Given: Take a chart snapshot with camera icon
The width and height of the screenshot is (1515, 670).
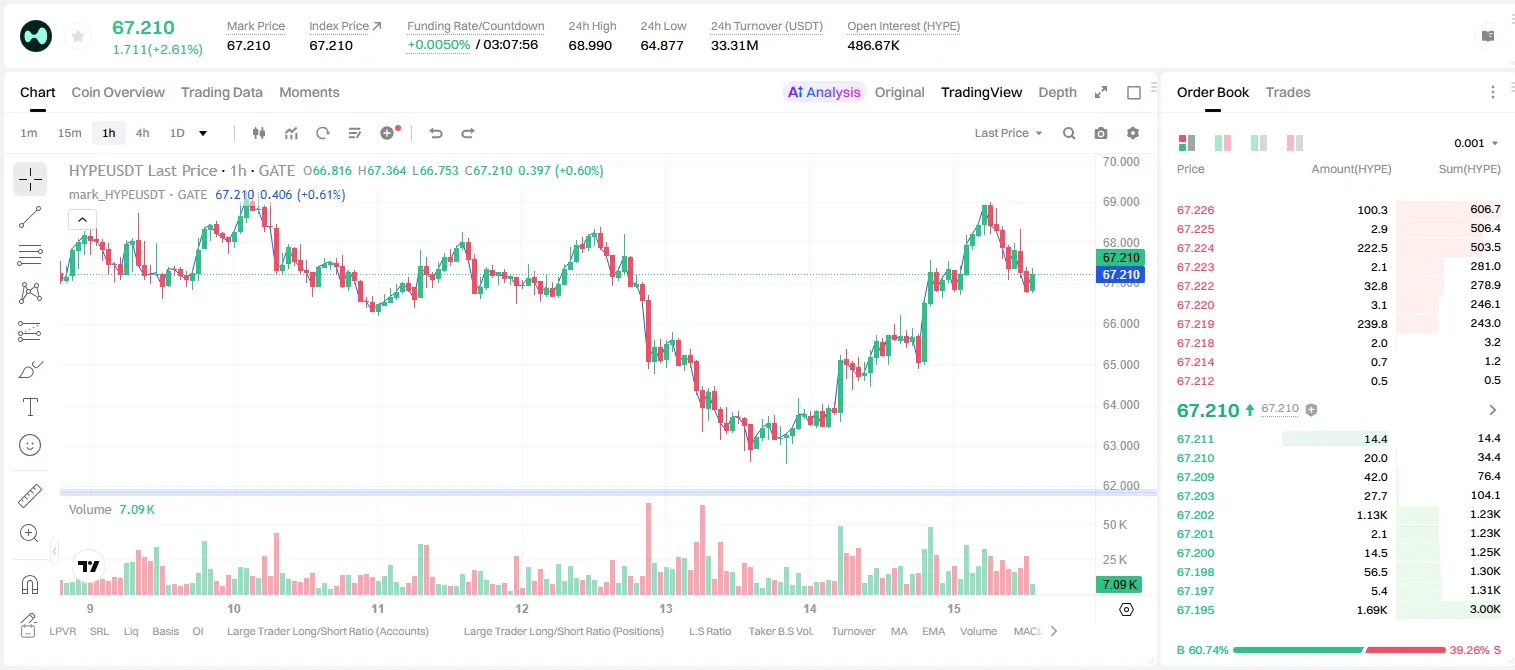Looking at the screenshot, I should (1101, 133).
